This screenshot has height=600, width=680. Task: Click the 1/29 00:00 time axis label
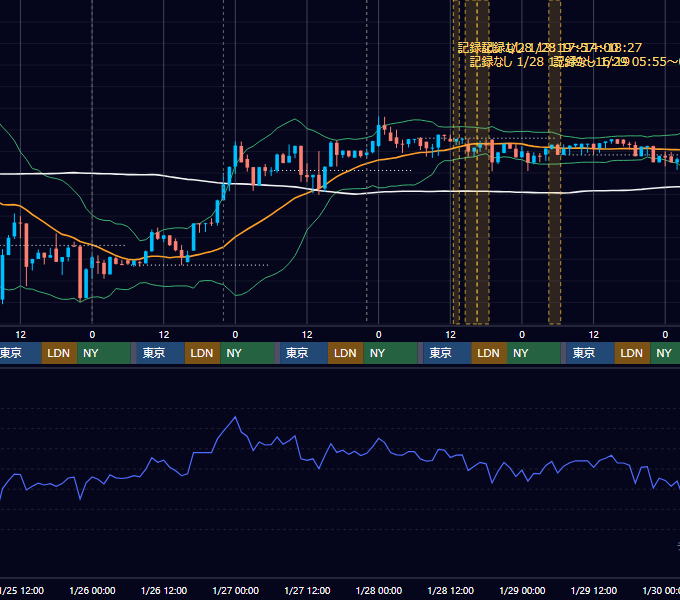[522, 590]
